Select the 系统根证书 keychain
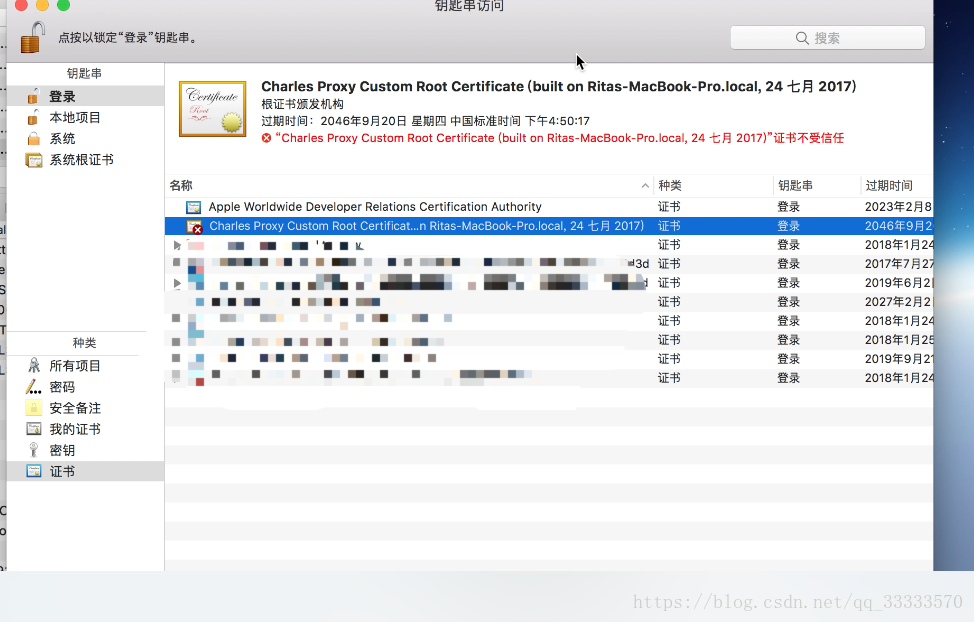Image resolution: width=974 pixels, height=622 pixels. click(x=85, y=160)
